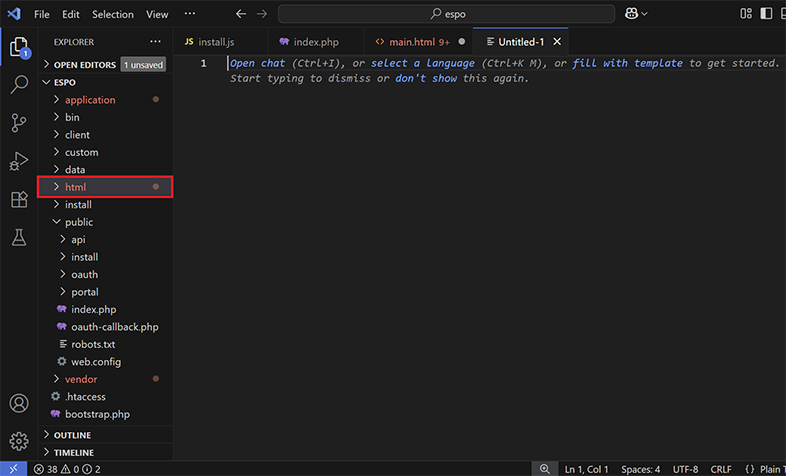
Task: Click the 'fill with template' link
Action: tap(629, 63)
